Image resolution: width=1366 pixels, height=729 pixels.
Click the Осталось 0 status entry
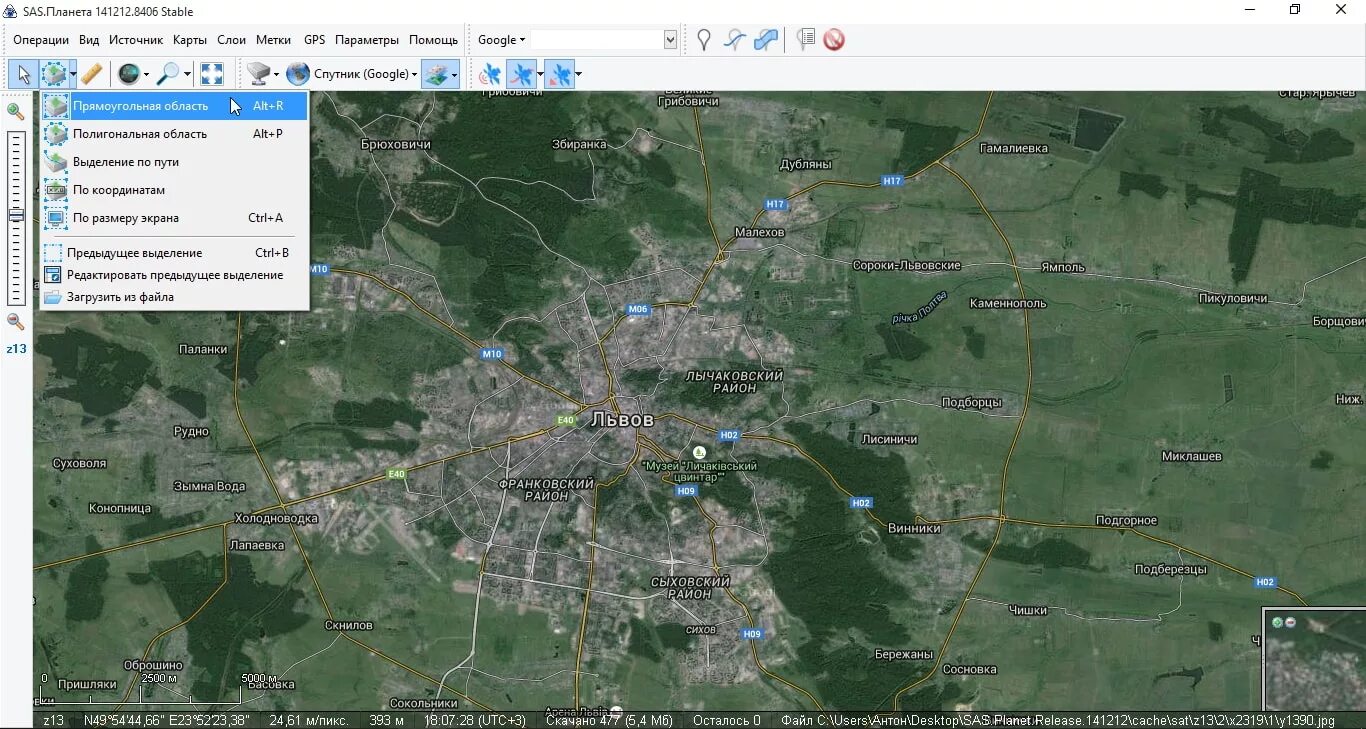click(727, 720)
